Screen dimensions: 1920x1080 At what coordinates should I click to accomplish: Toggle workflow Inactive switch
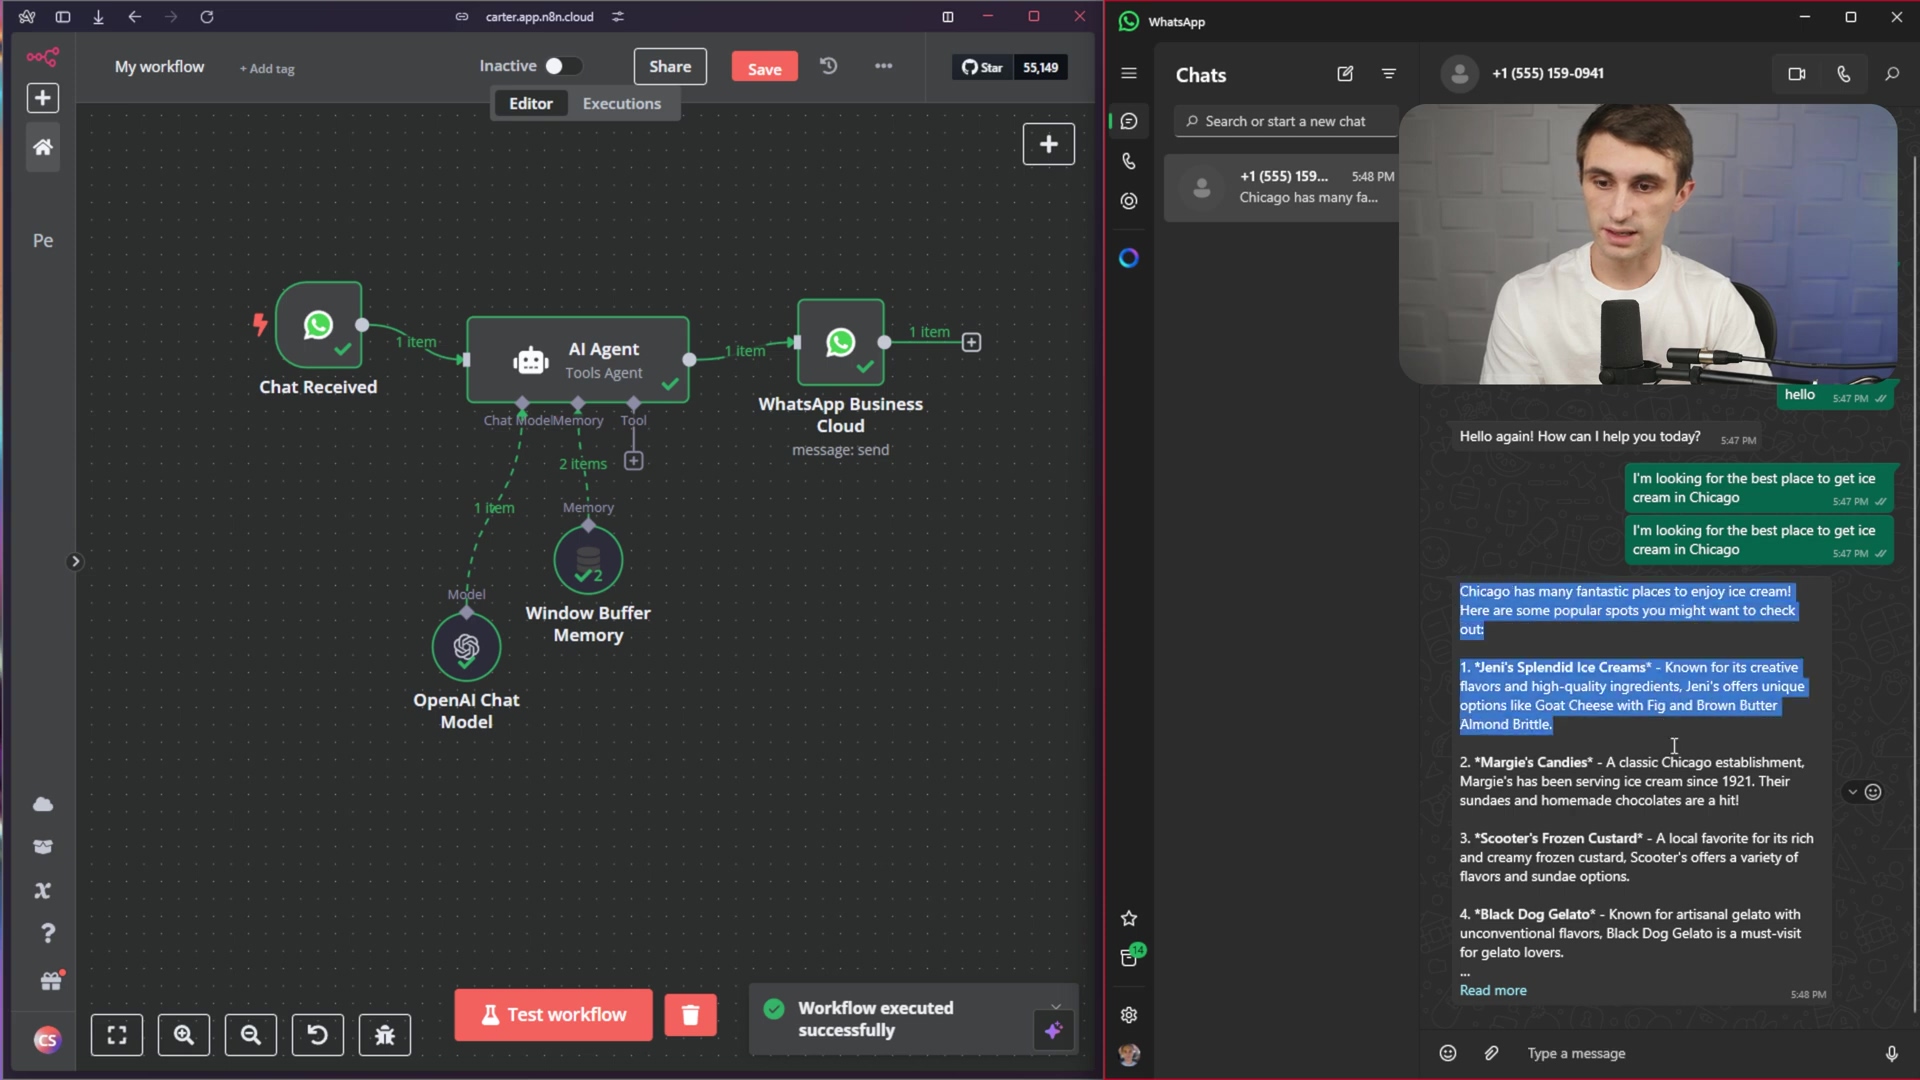click(562, 66)
